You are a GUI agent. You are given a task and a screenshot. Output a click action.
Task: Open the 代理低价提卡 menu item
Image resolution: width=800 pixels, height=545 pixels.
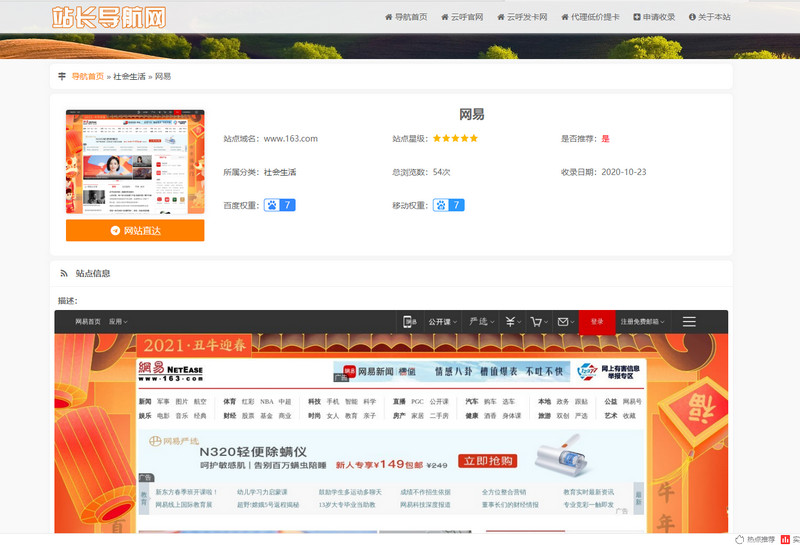point(590,17)
